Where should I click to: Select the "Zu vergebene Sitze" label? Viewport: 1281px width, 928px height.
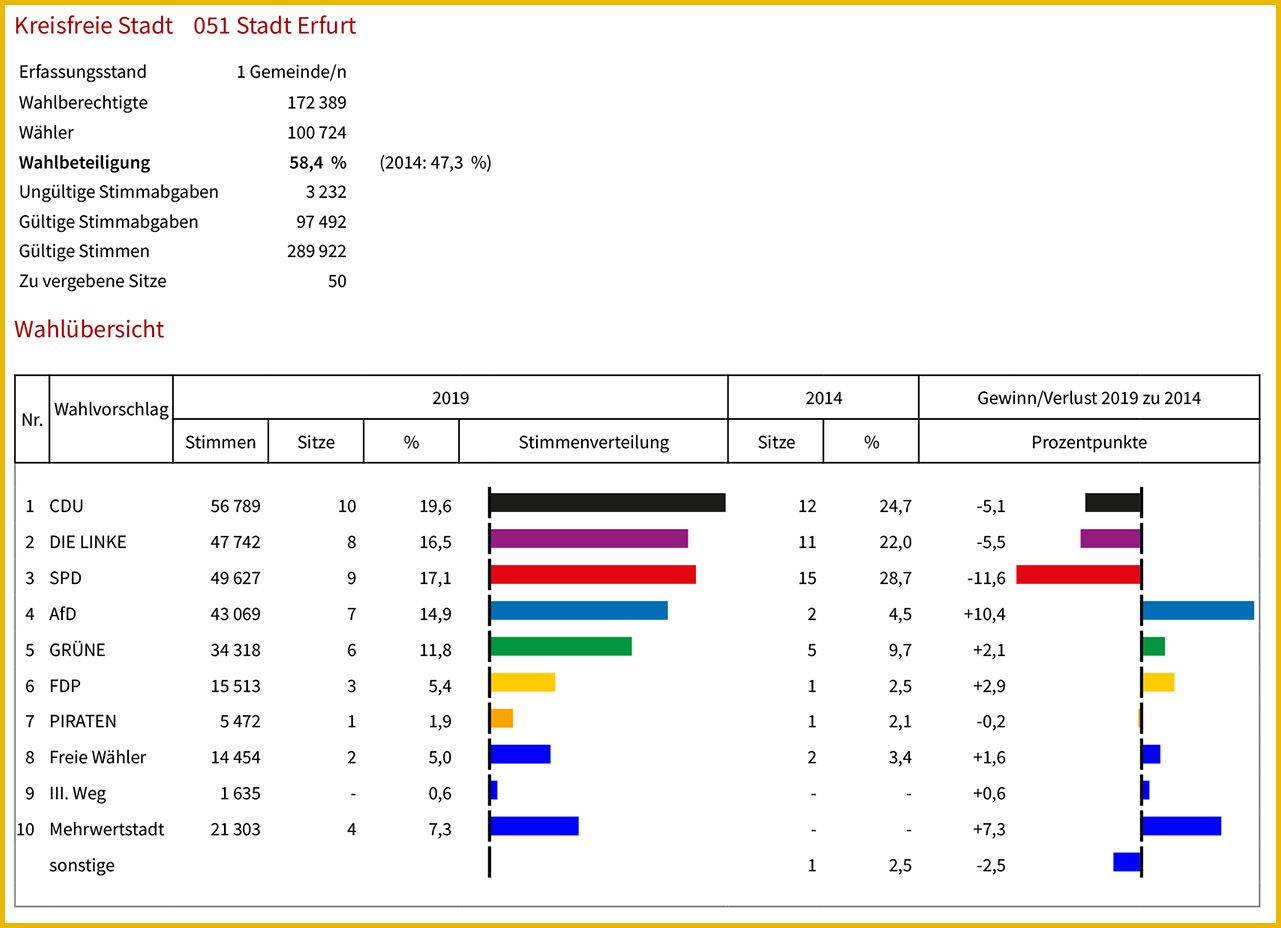point(93,281)
